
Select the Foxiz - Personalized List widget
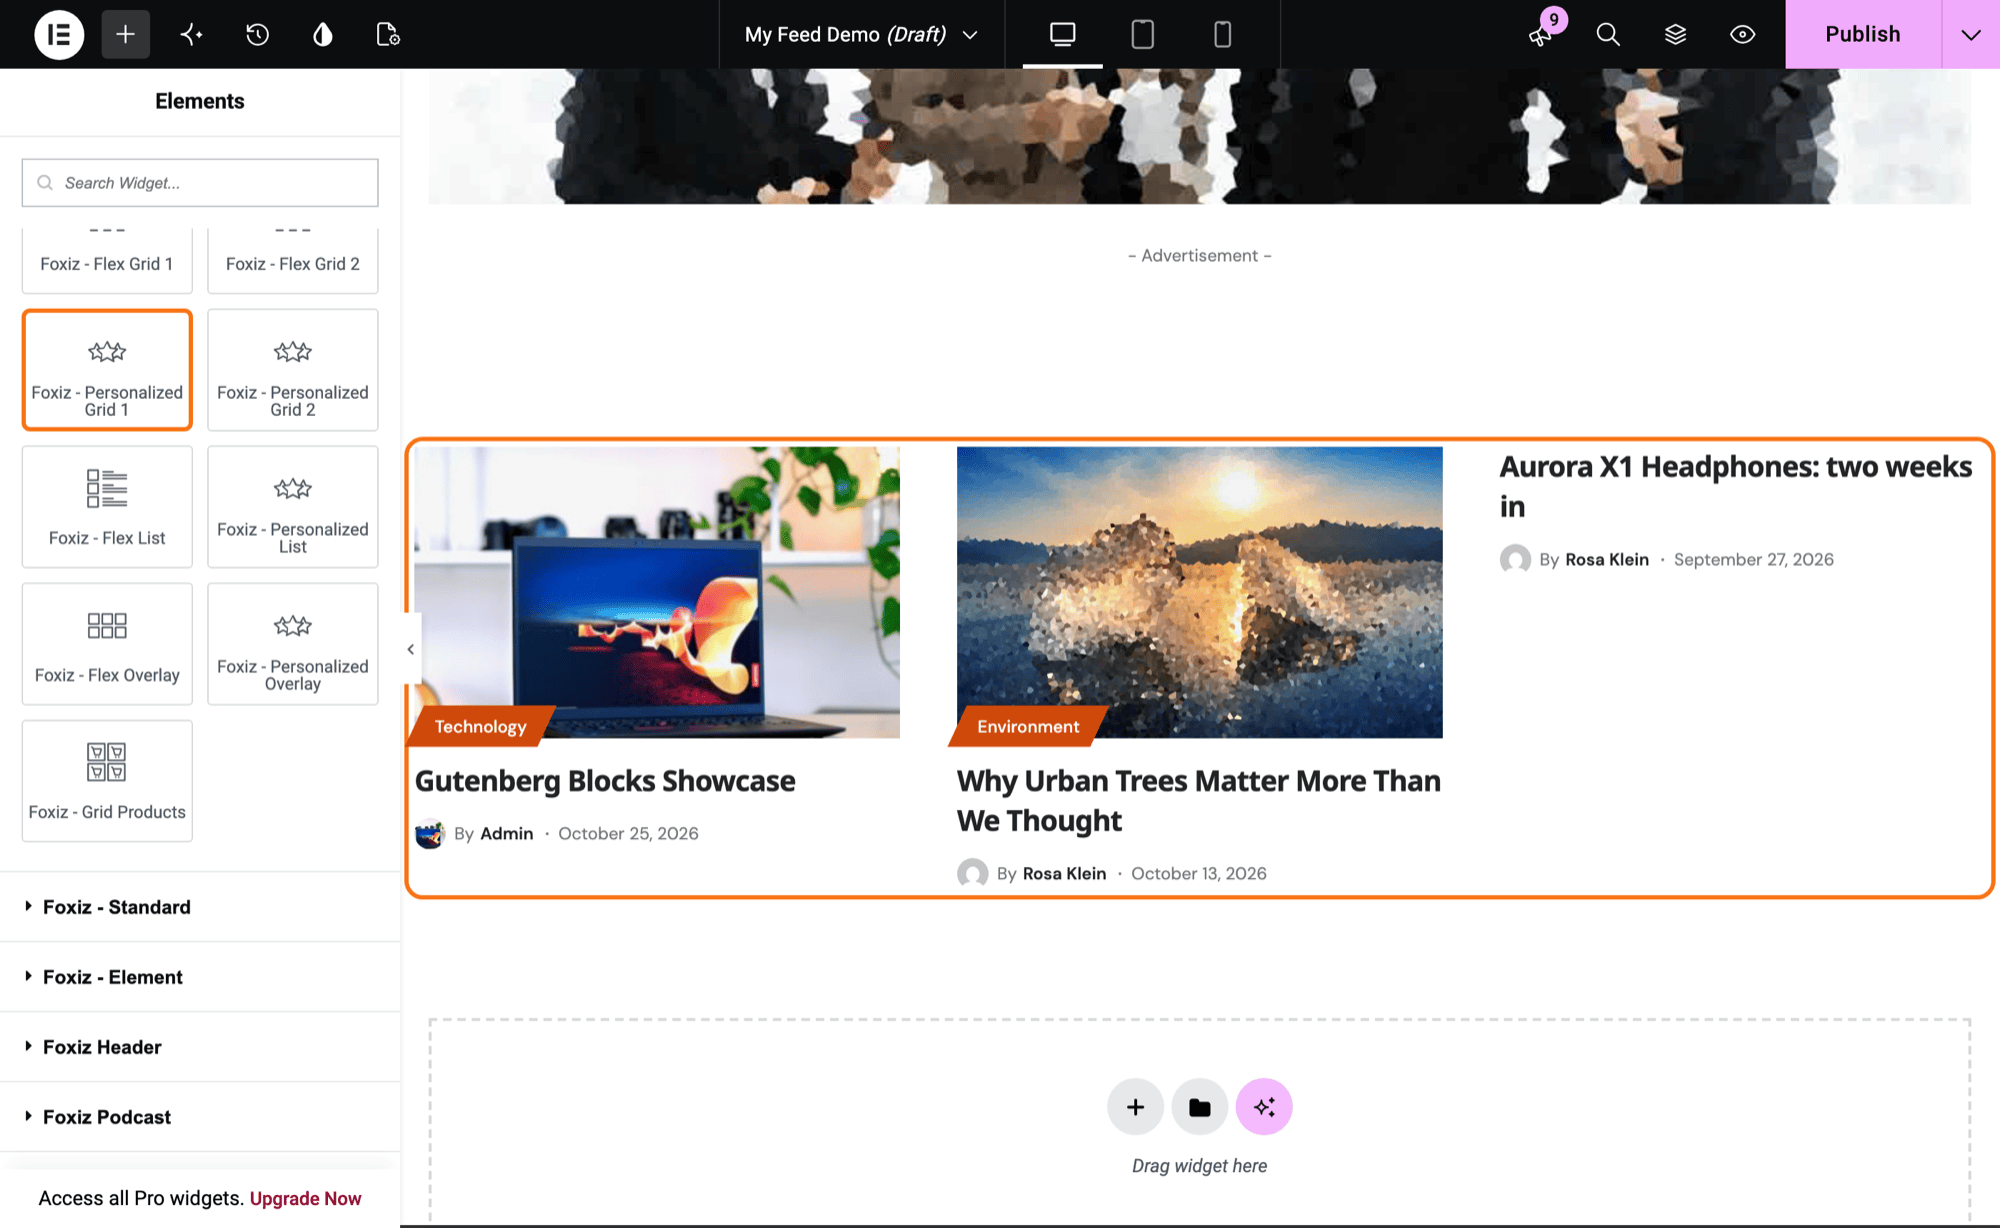click(x=293, y=507)
